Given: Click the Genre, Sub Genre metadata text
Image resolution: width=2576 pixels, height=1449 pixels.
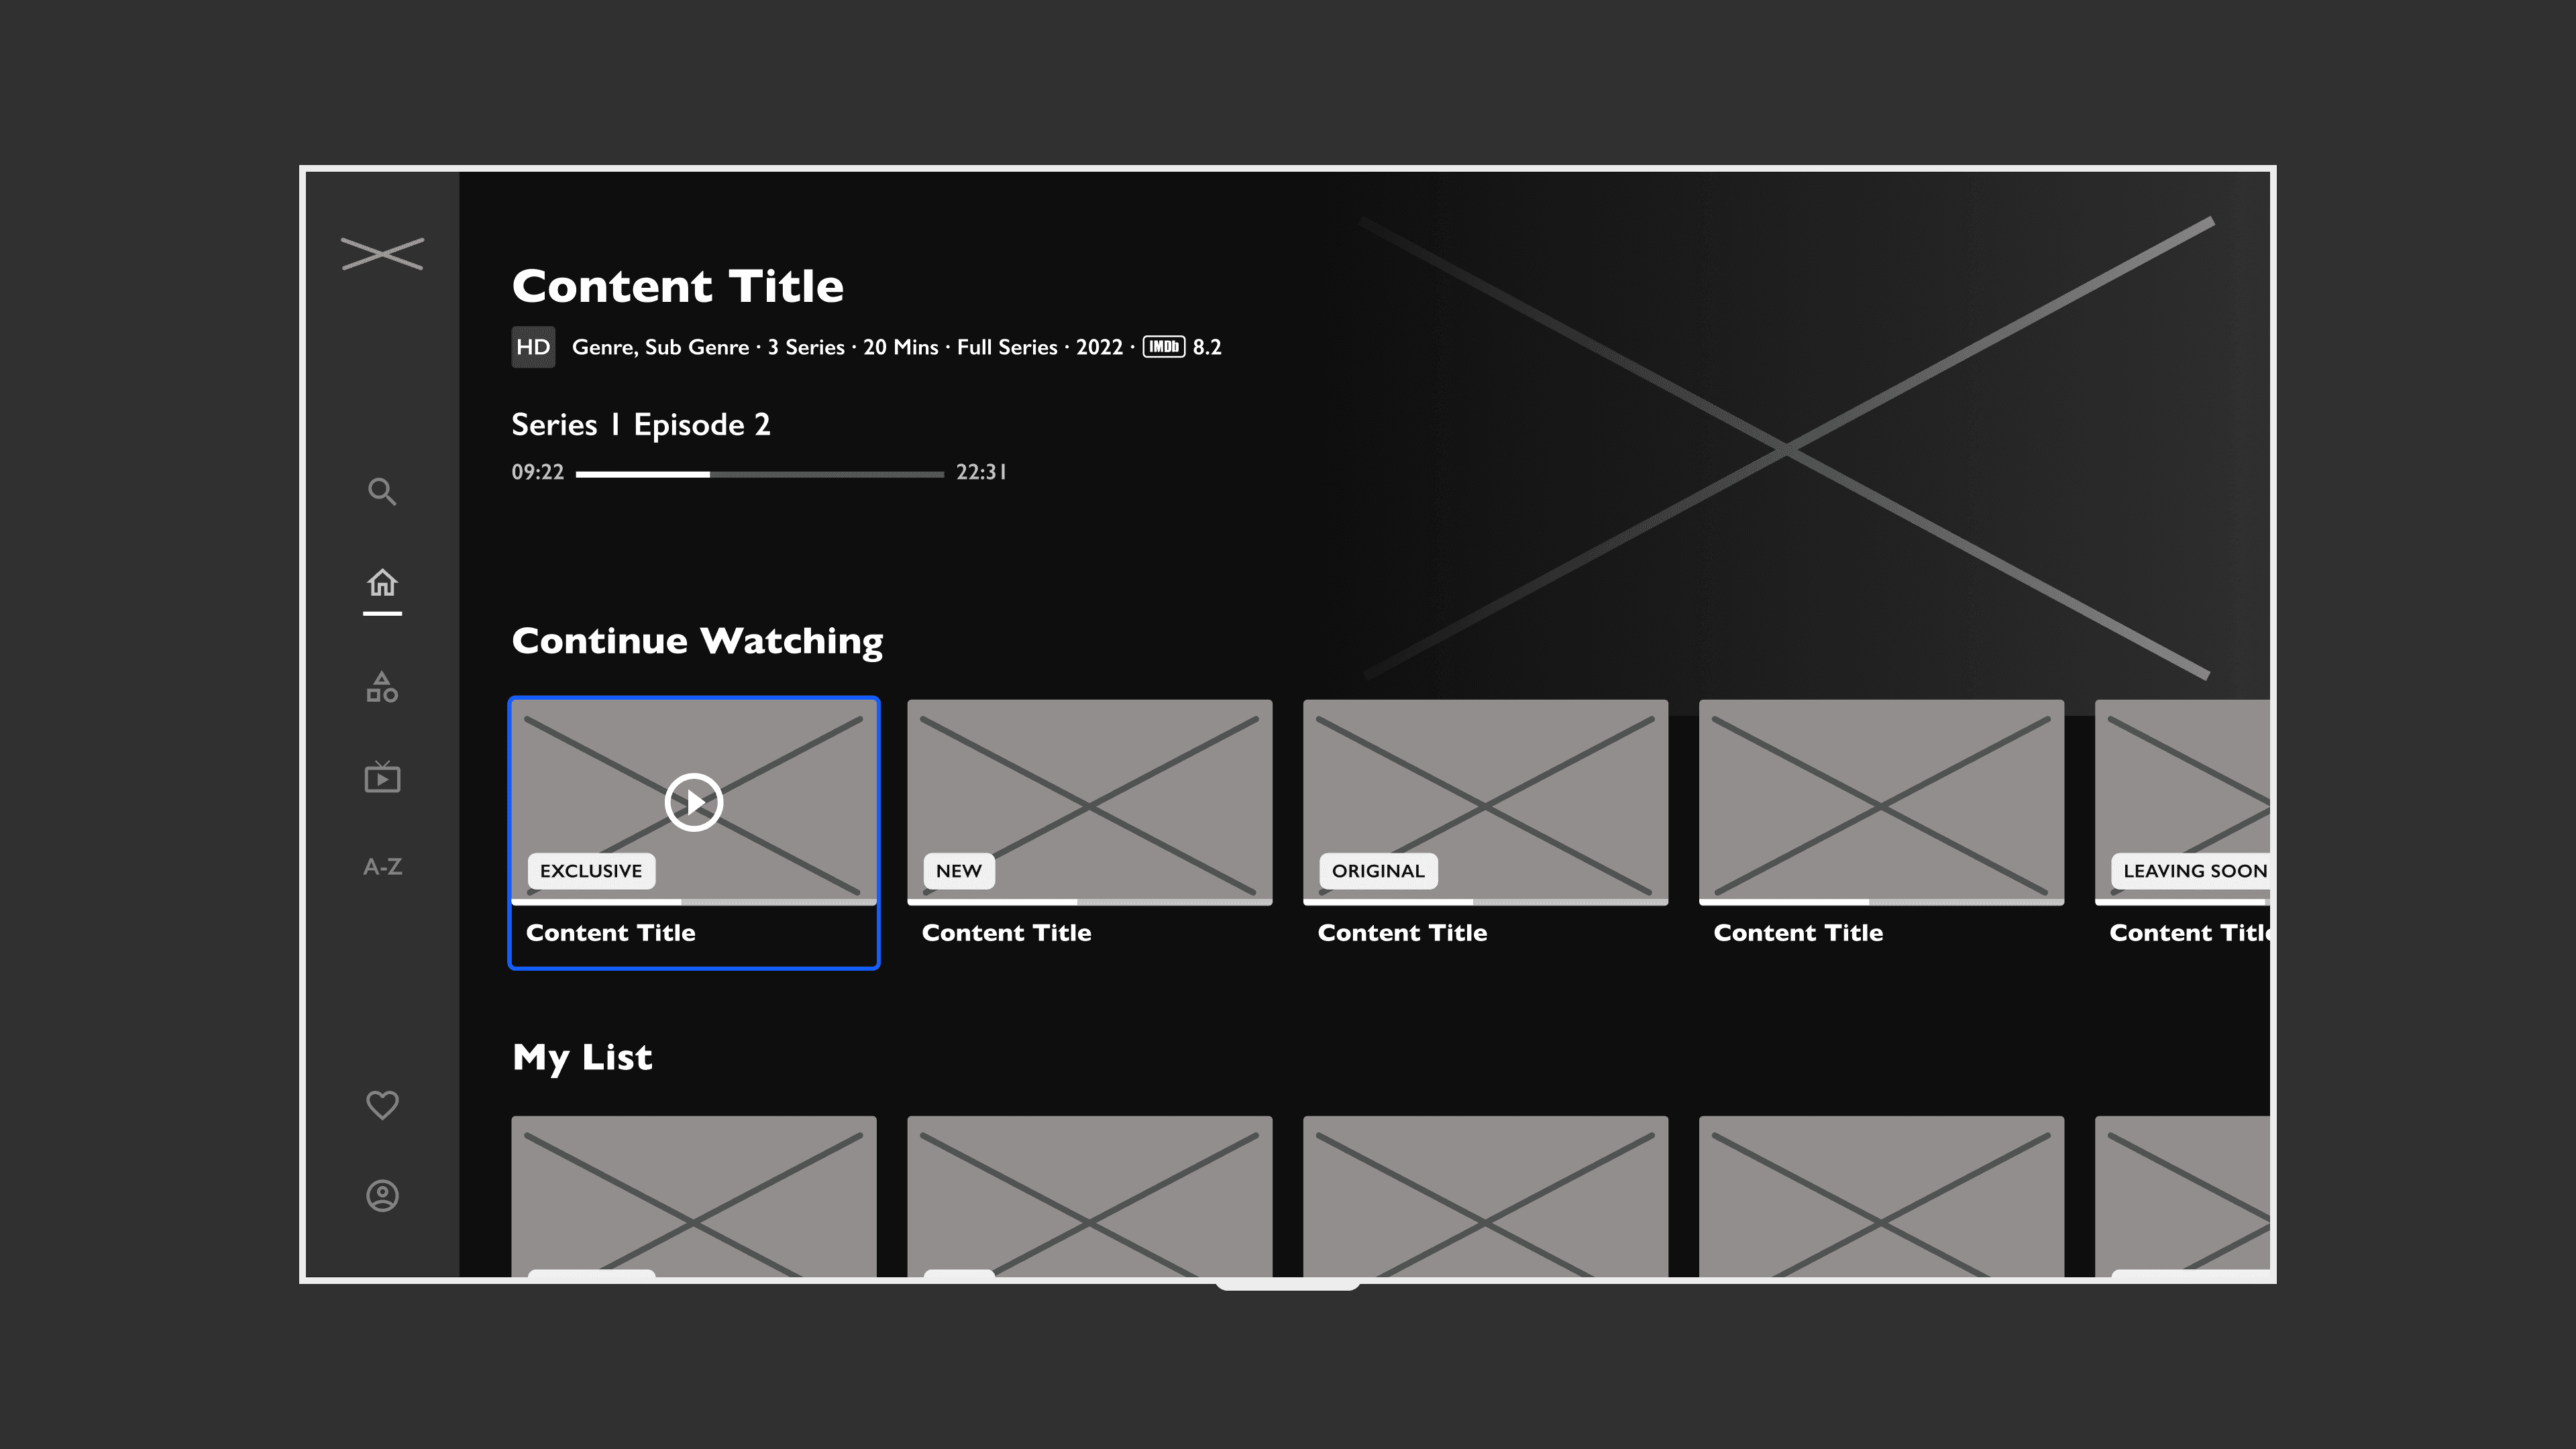Looking at the screenshot, I should (660, 347).
